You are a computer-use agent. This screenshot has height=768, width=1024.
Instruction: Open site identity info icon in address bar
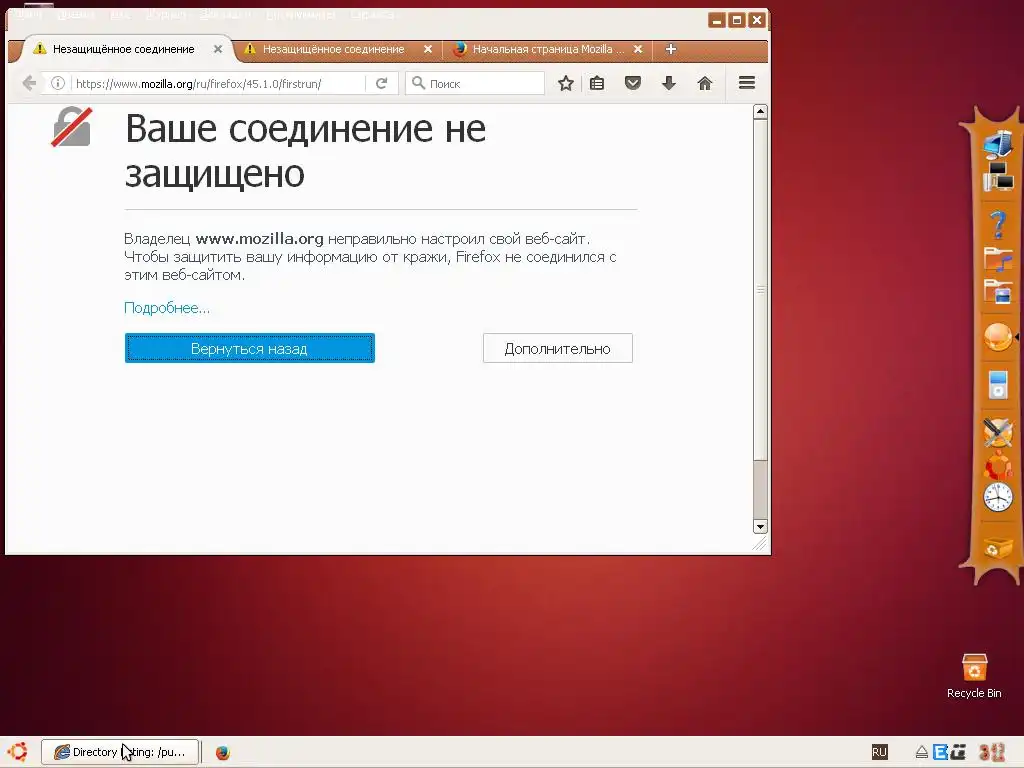pyautogui.click(x=57, y=84)
